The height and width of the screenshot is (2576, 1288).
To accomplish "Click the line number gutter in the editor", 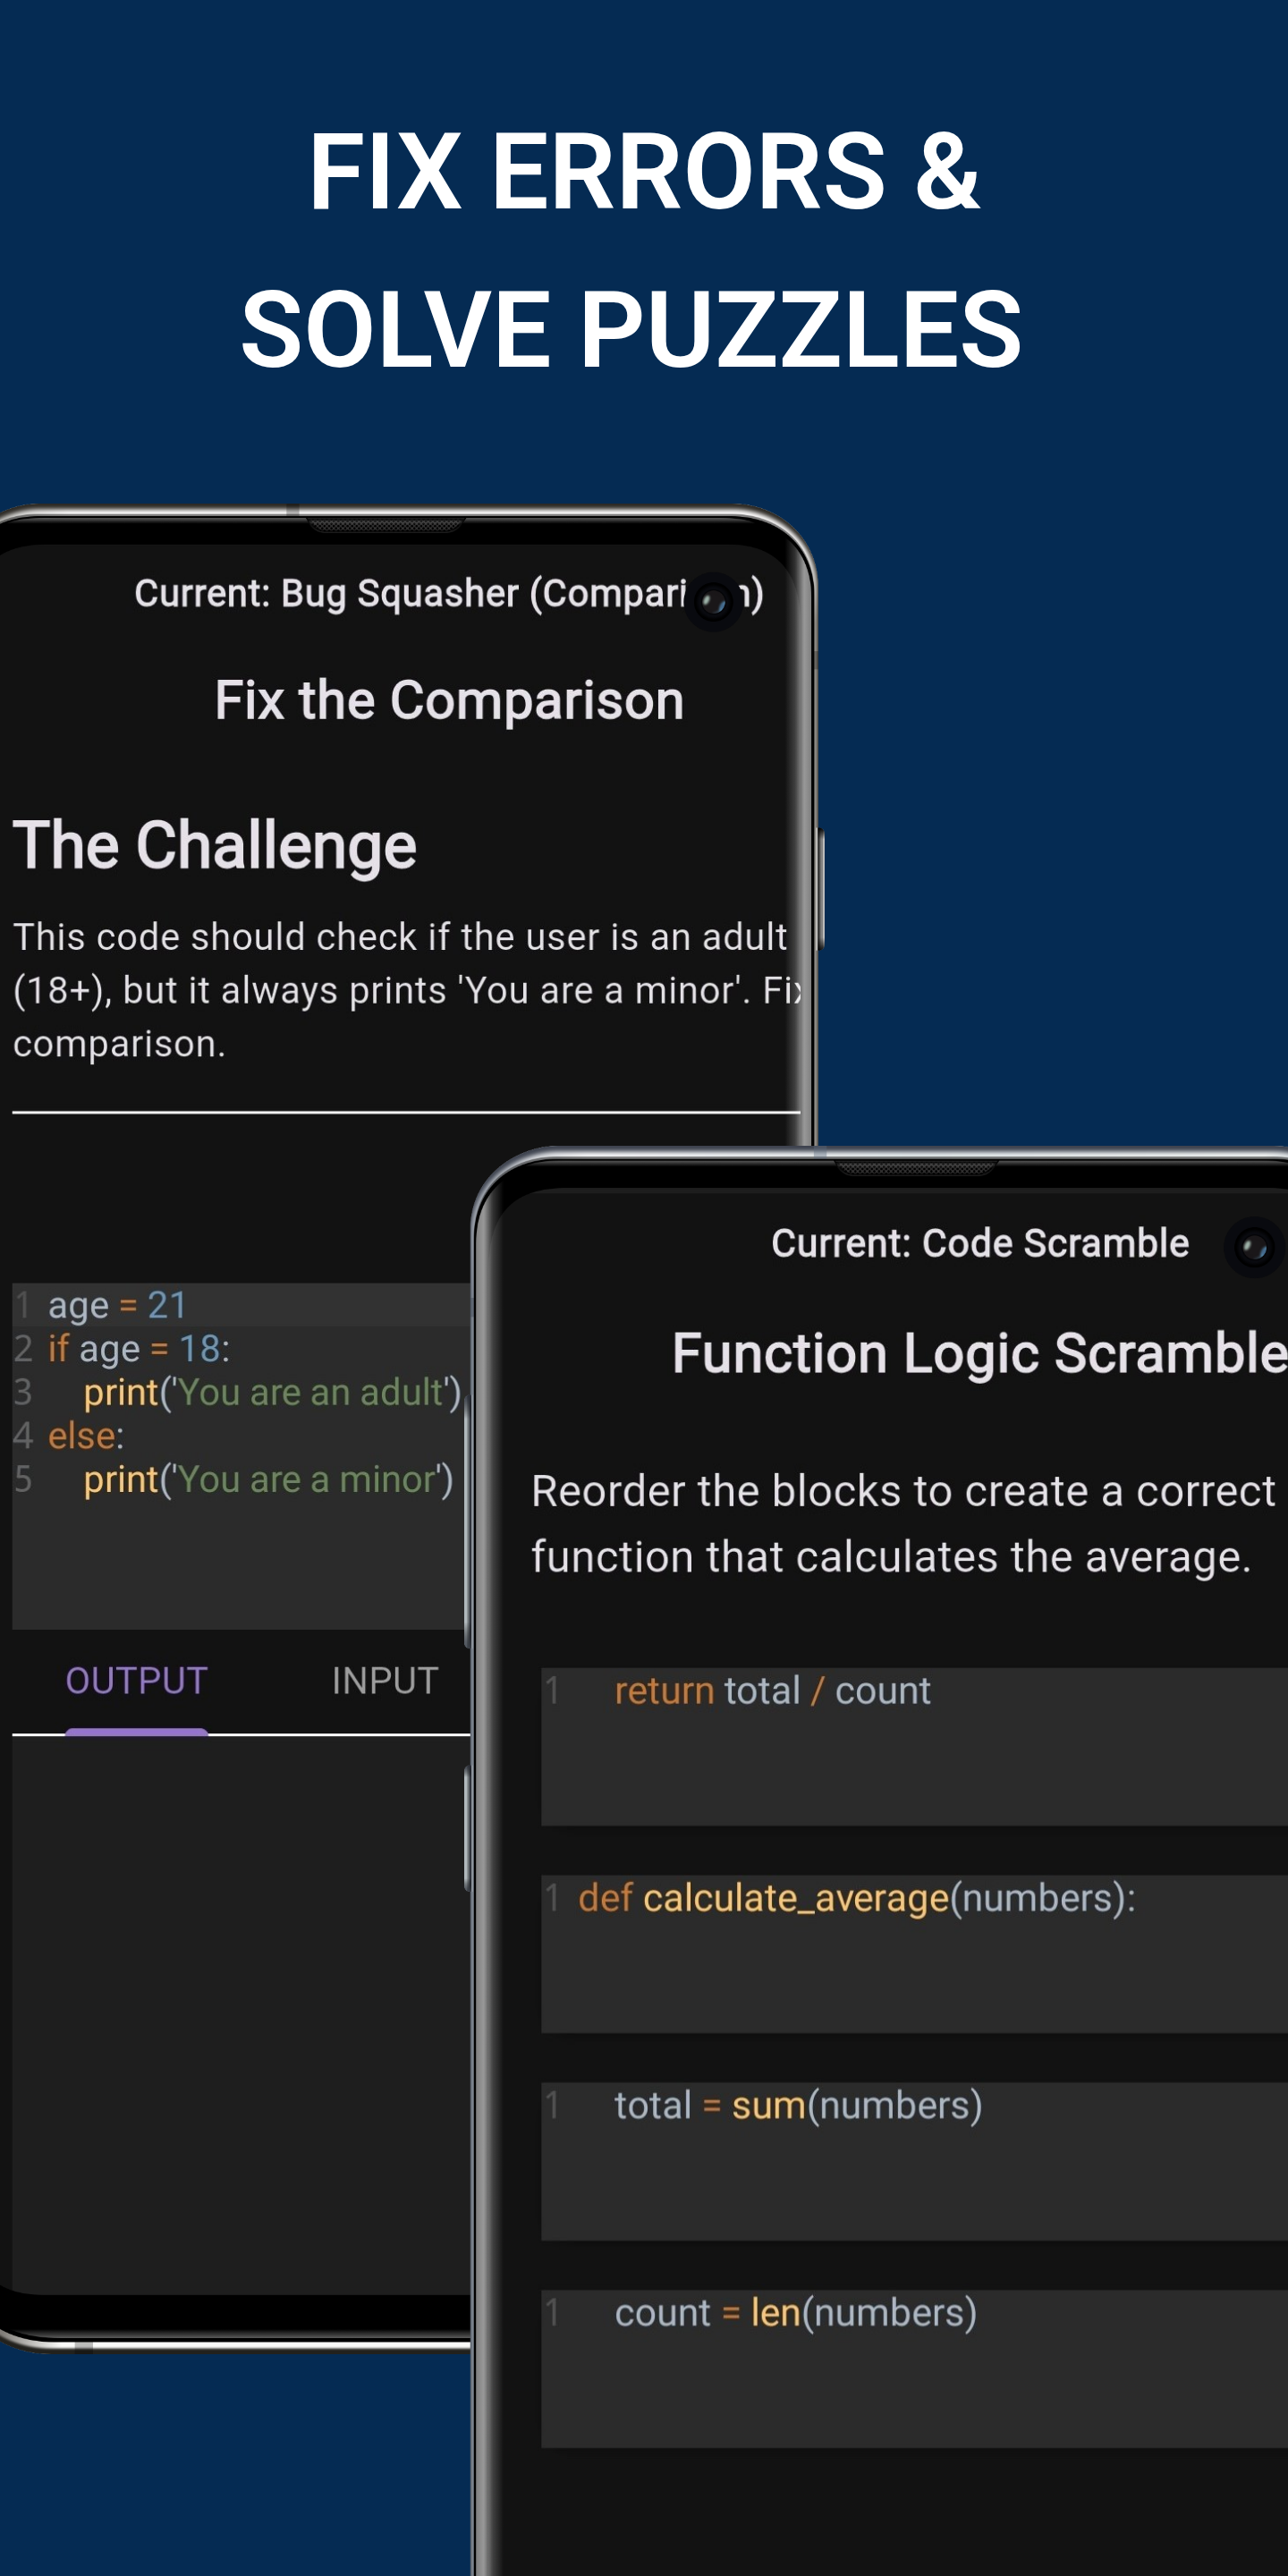I will click(x=22, y=1390).
